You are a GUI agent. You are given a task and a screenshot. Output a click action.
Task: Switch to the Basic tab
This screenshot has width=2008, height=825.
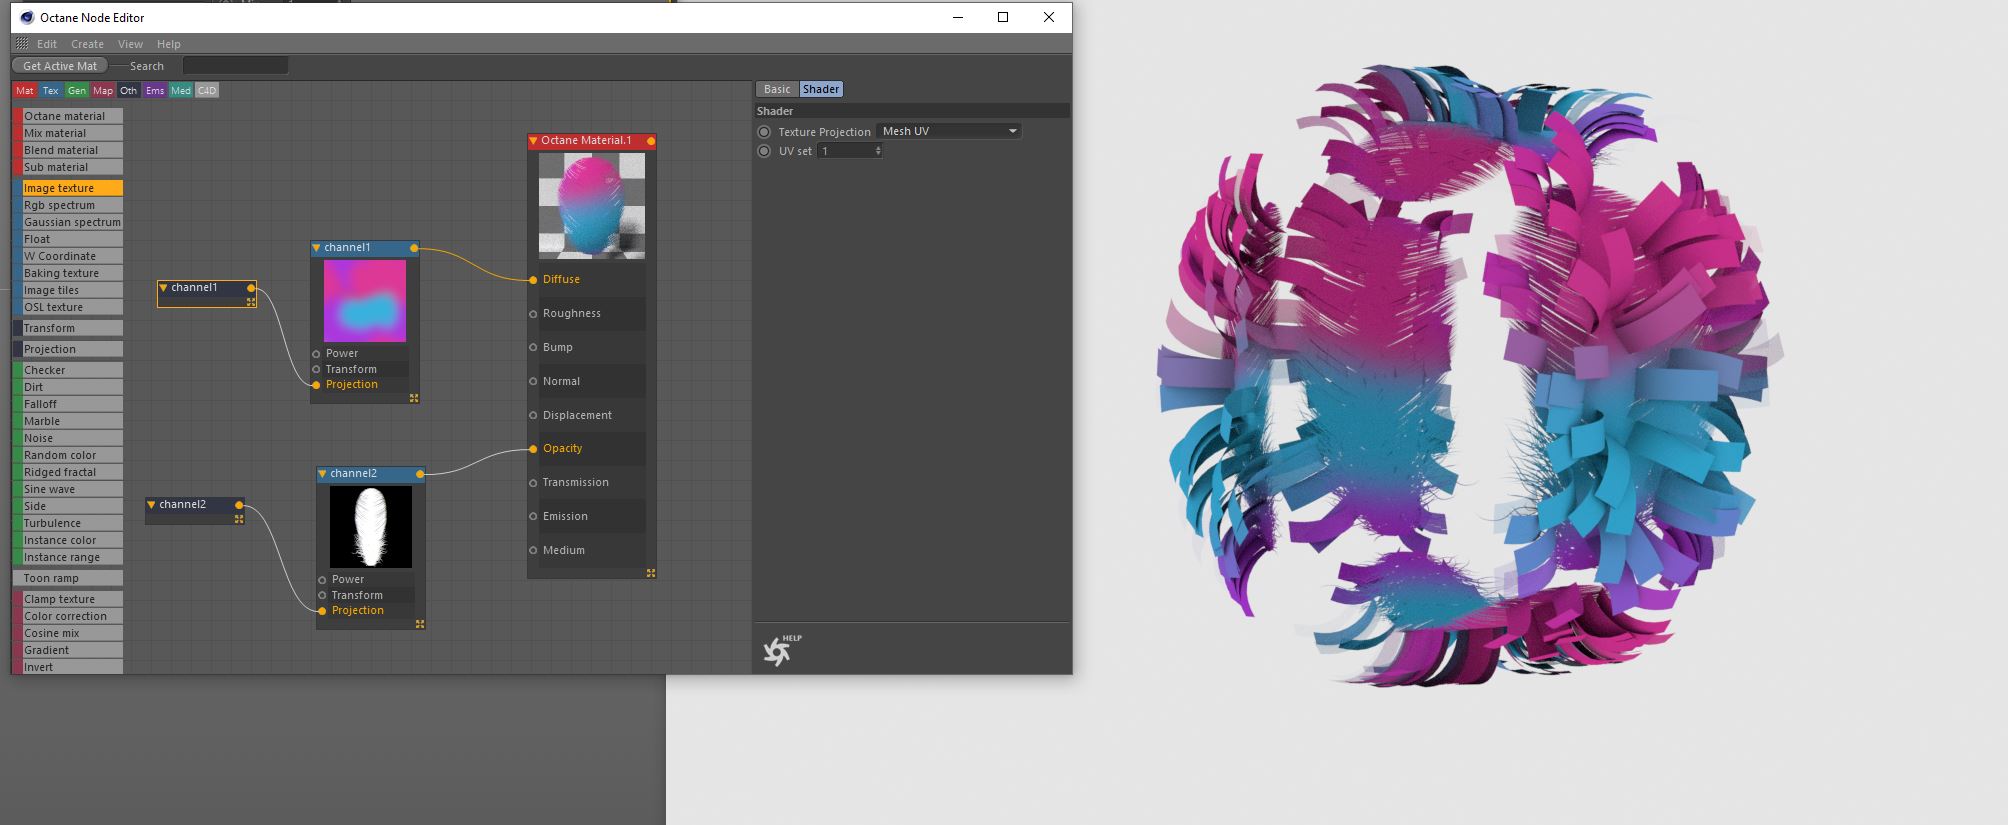(x=777, y=89)
